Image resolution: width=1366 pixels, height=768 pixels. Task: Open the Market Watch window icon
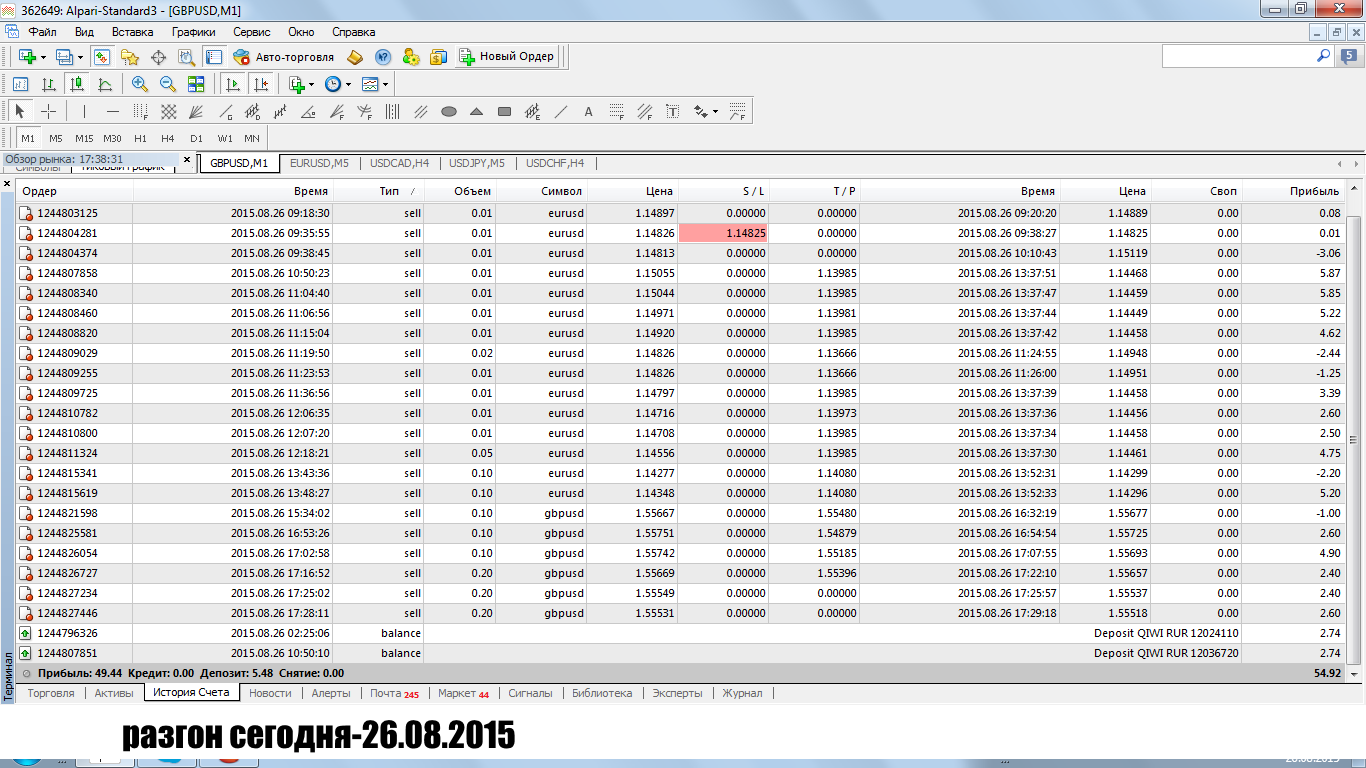point(101,57)
